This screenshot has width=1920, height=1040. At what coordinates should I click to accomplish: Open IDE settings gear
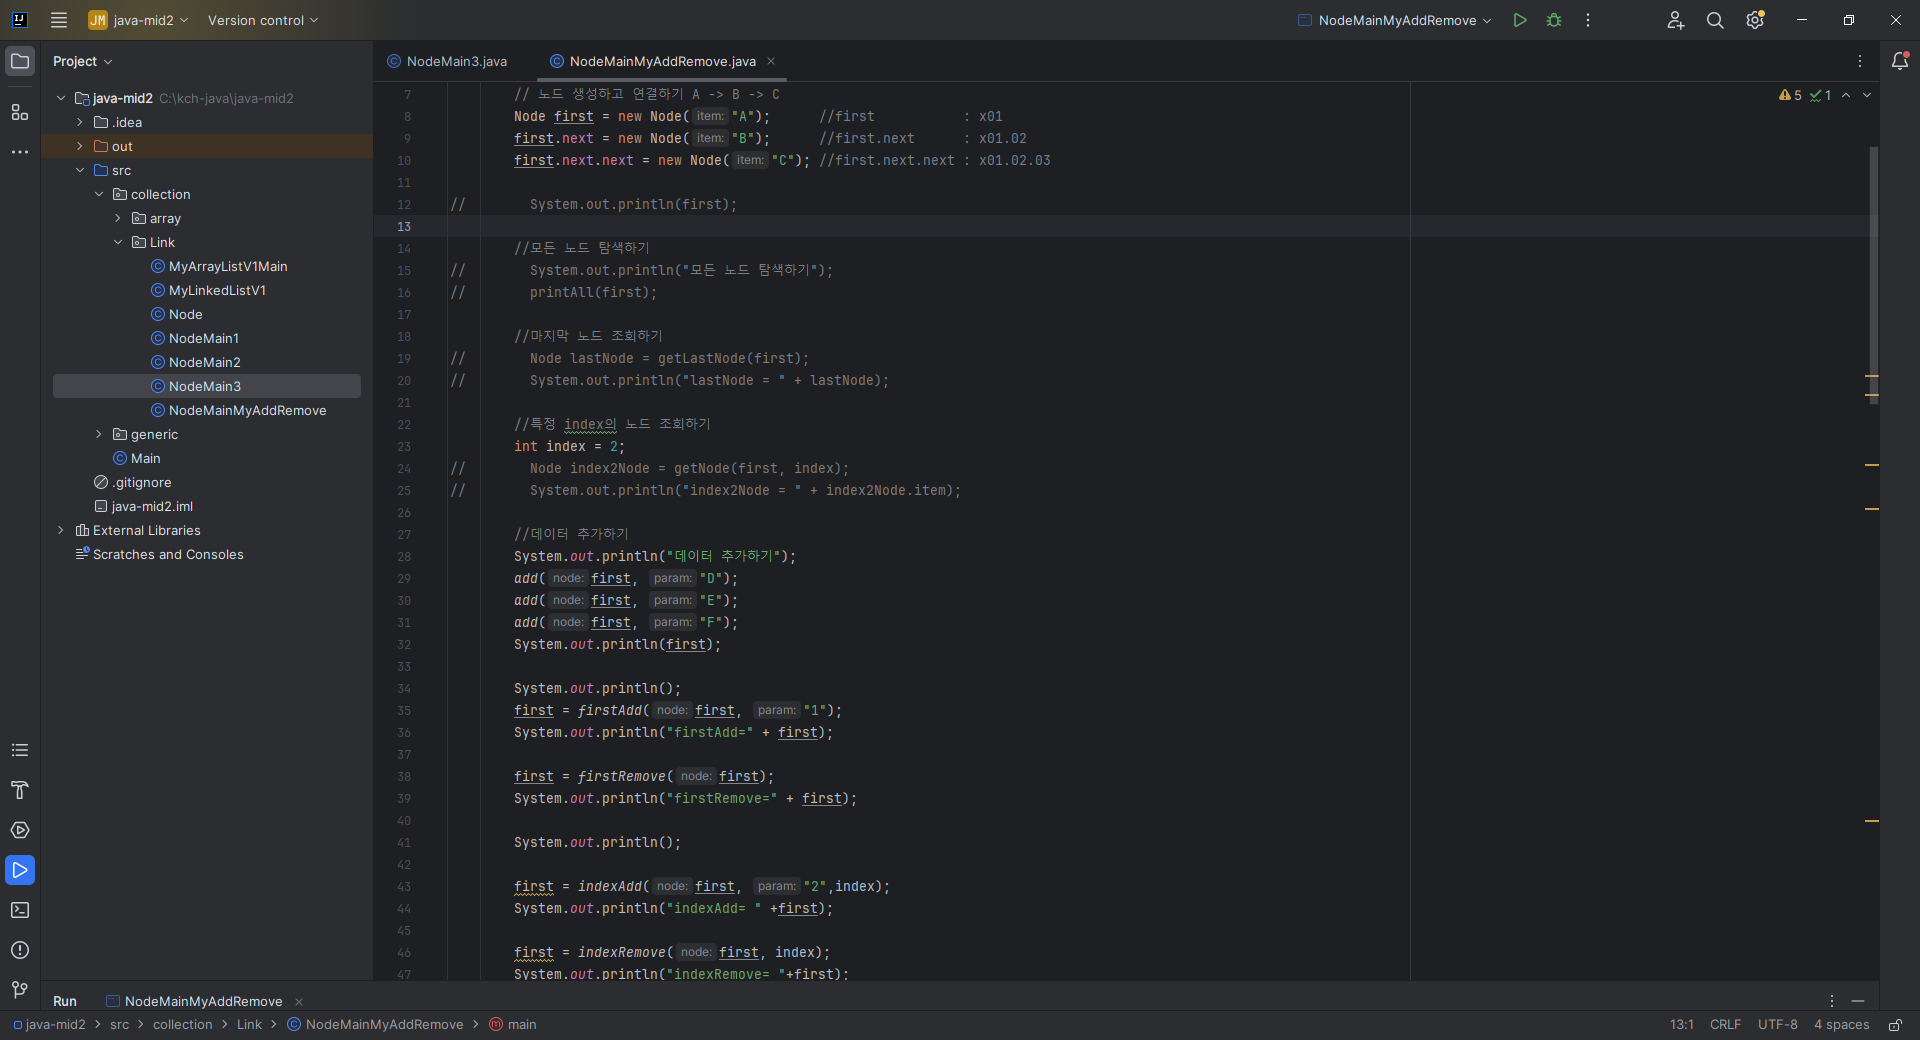pos(1755,20)
